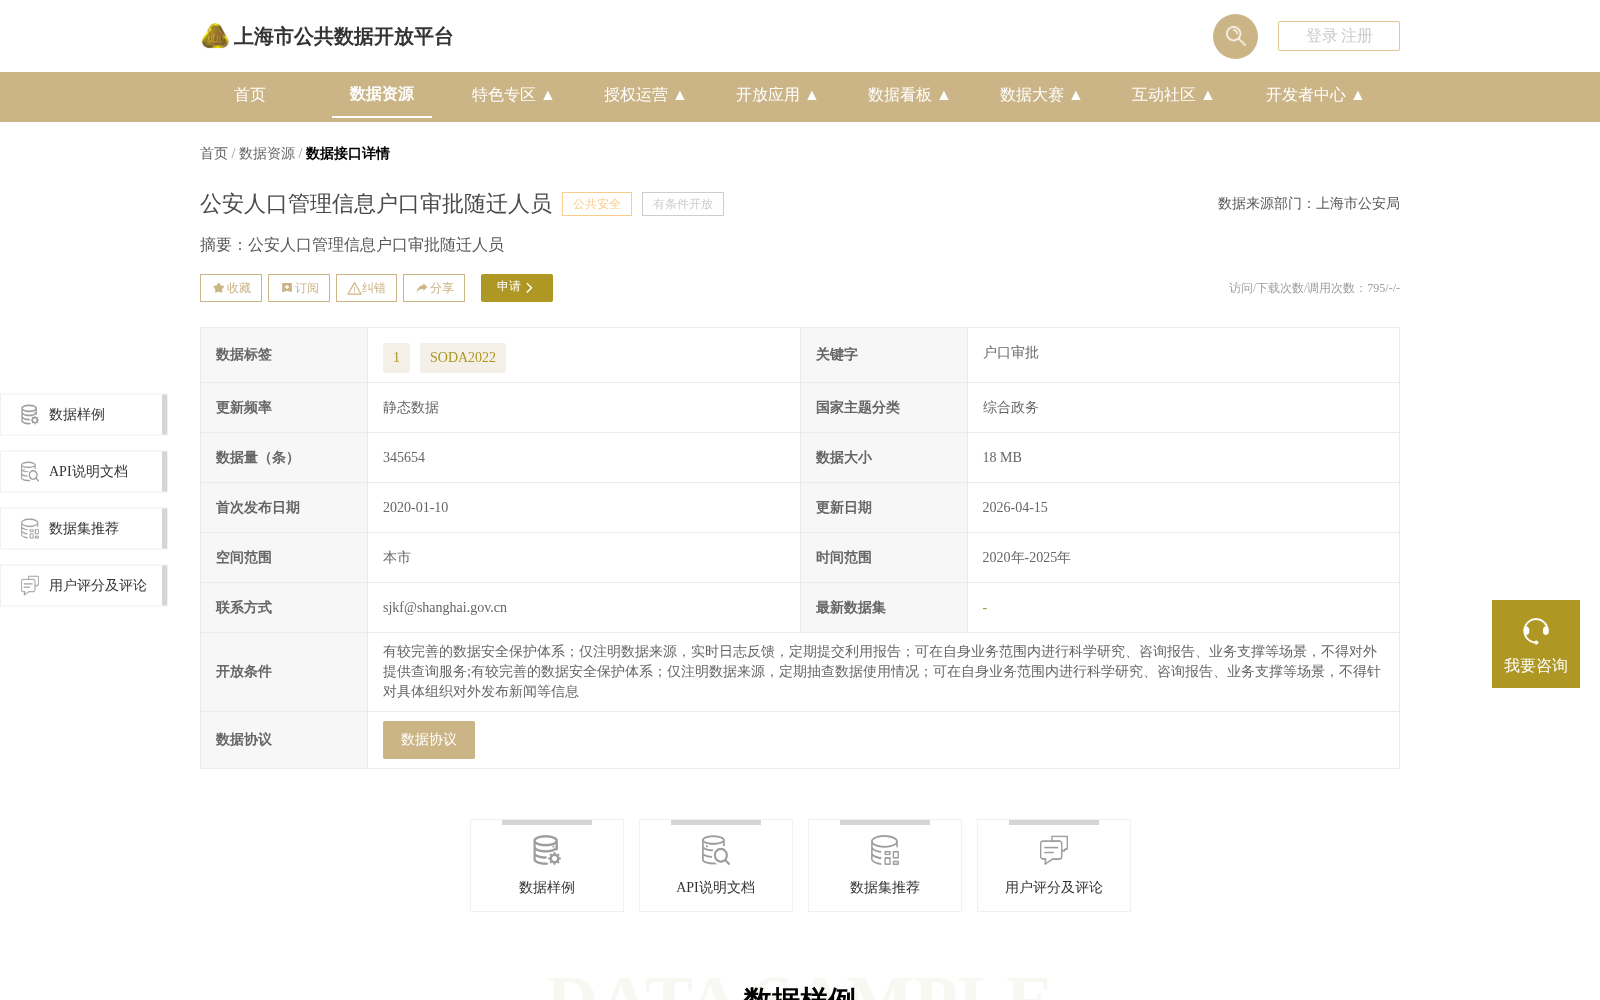Image resolution: width=1600 pixels, height=1000 pixels.
Task: Click the sidebar 用户评分及评论 chat icon
Action: tap(30, 585)
